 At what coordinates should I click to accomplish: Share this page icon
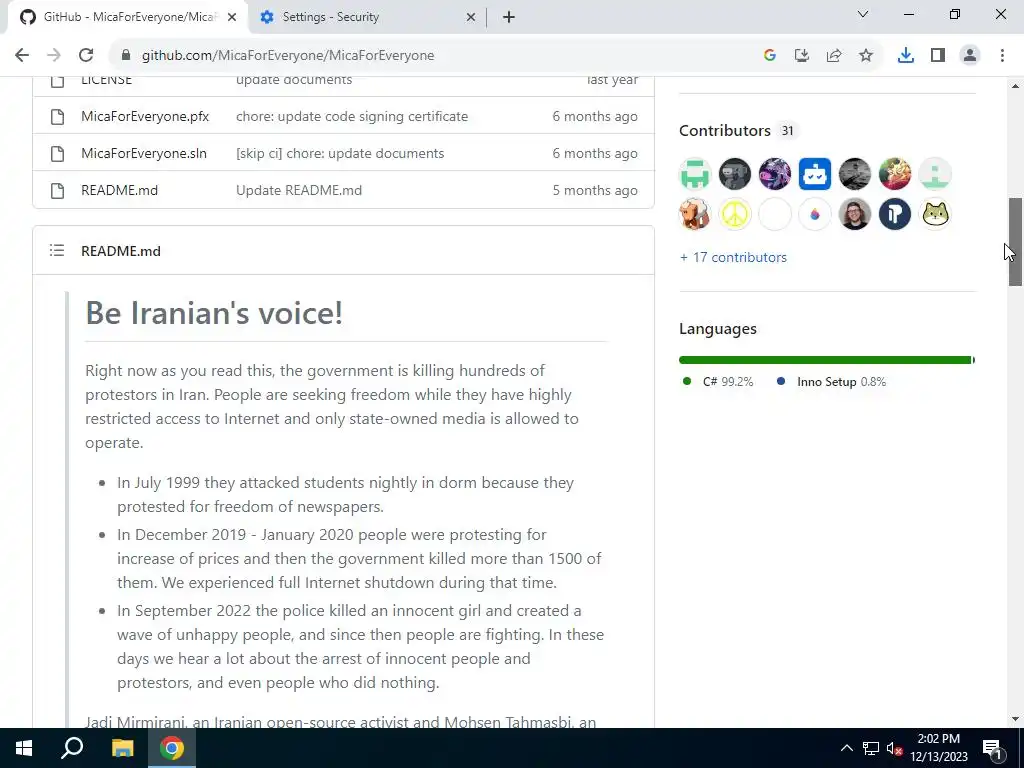(834, 56)
